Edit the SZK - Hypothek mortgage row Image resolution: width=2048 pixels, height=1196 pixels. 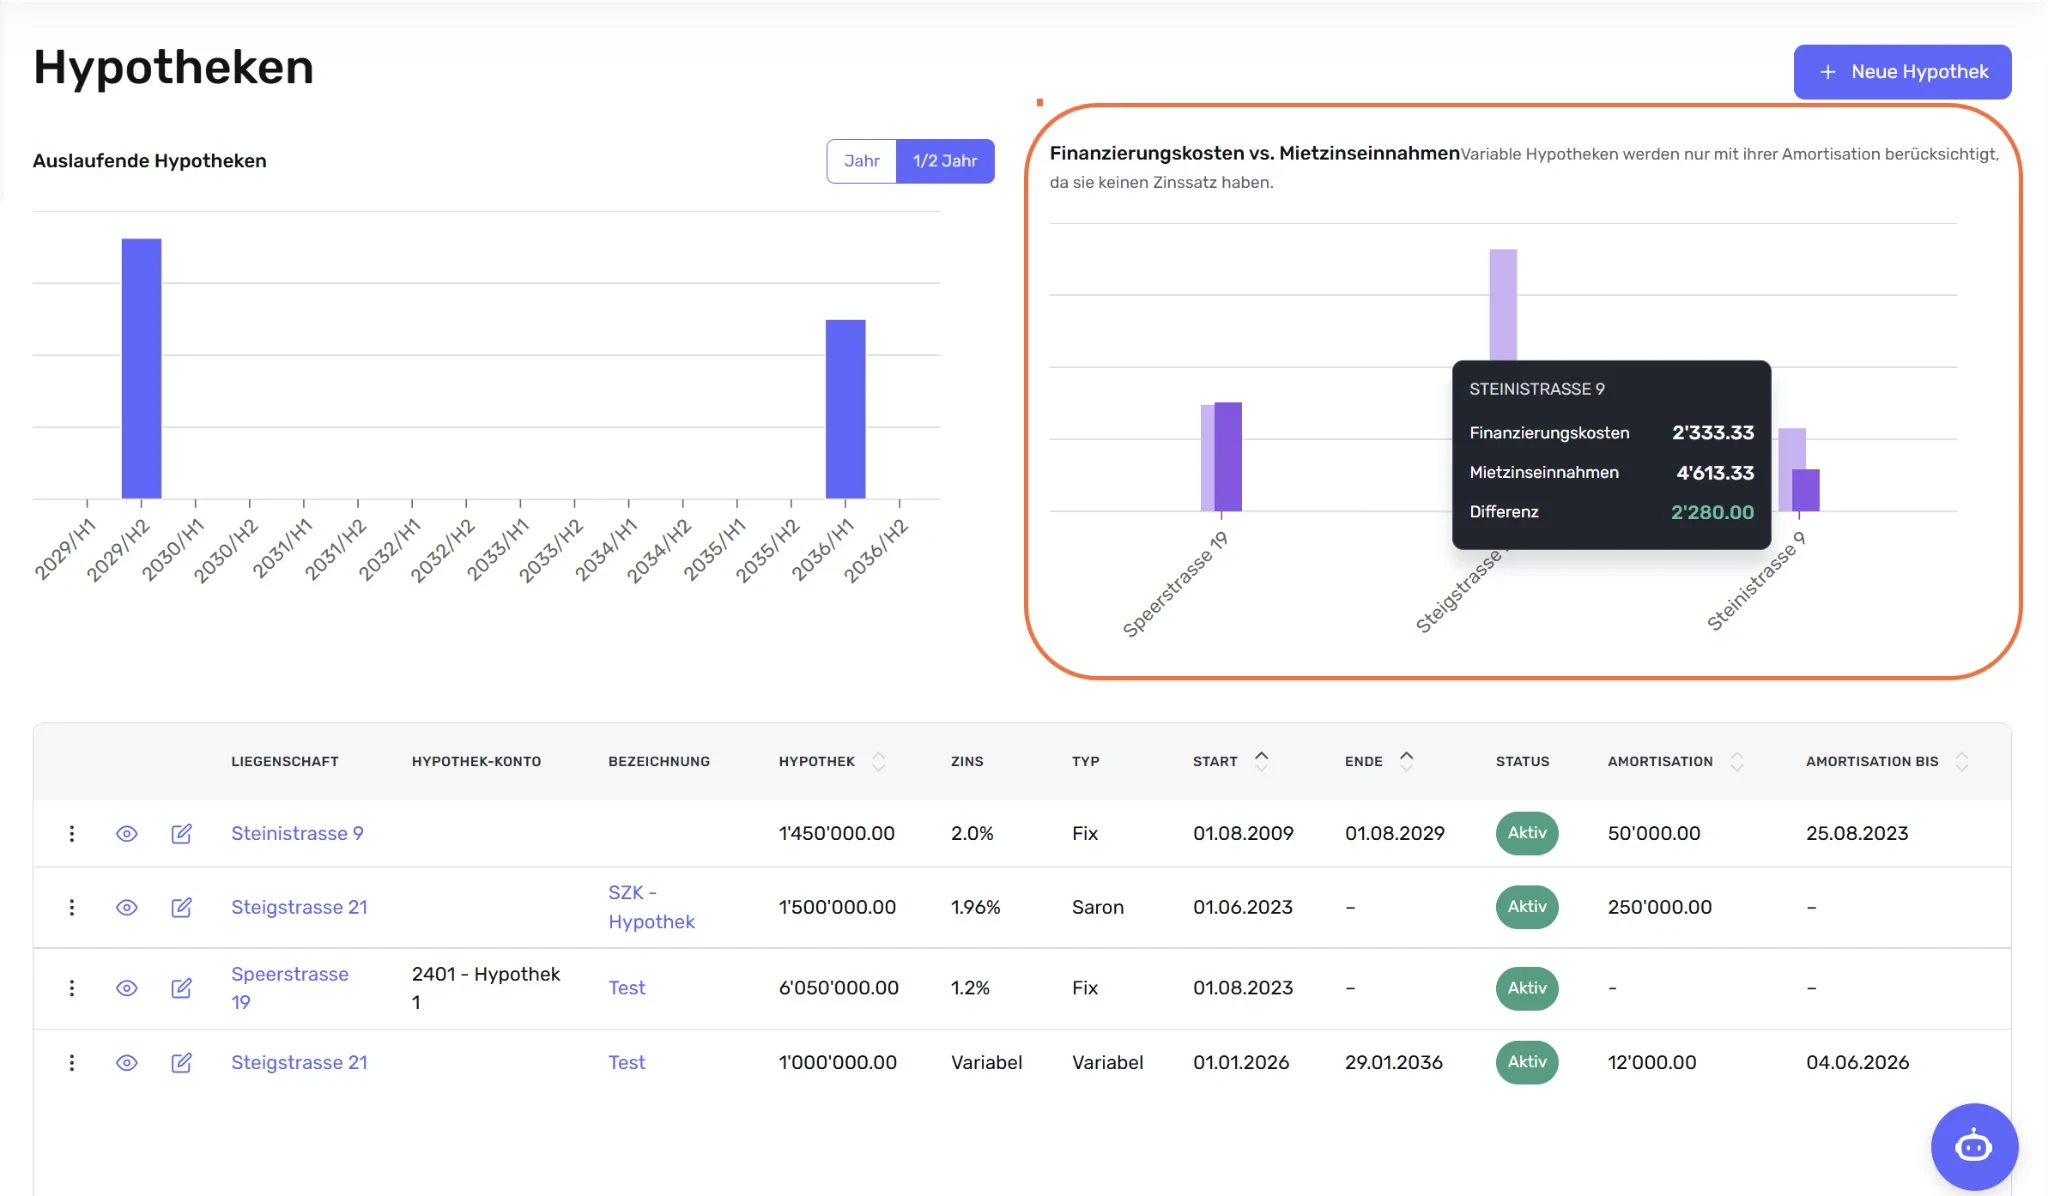pyautogui.click(x=181, y=907)
